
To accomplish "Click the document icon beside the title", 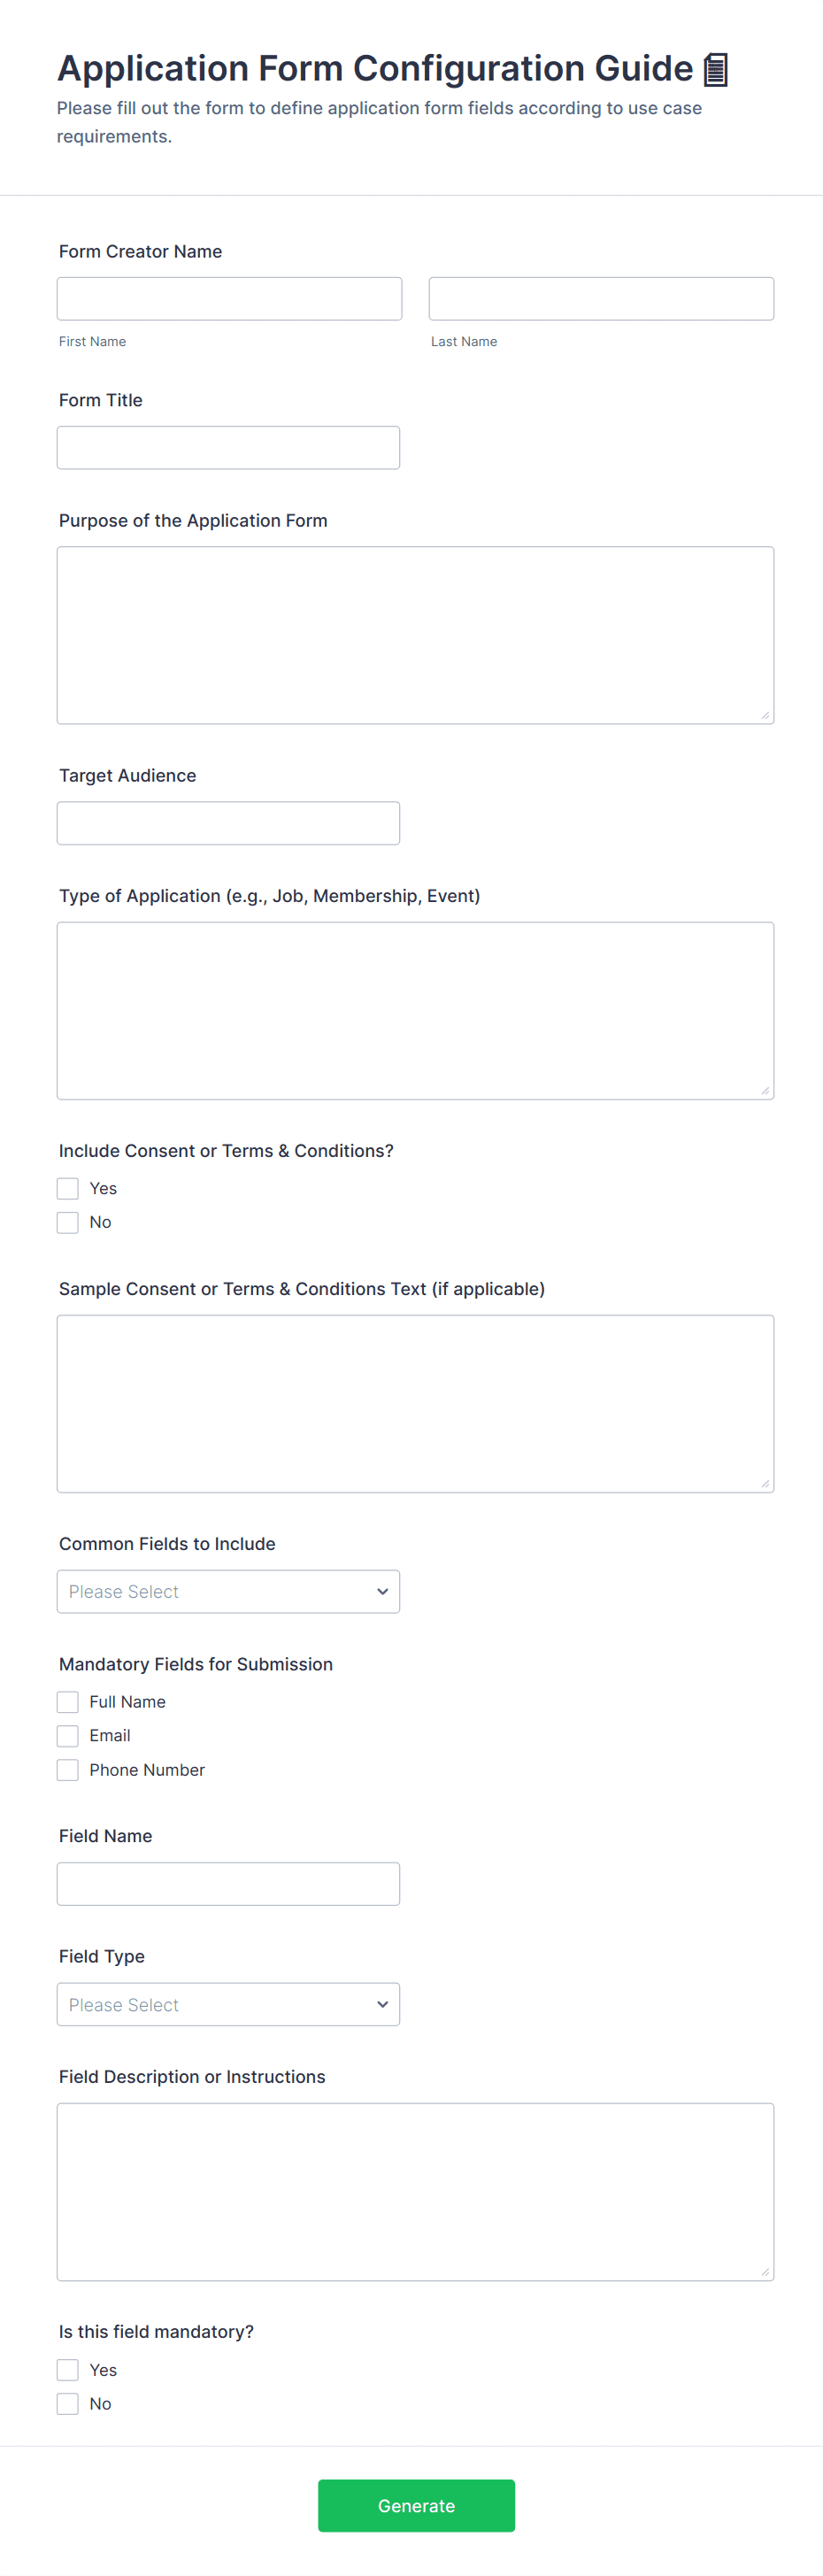I will (715, 70).
